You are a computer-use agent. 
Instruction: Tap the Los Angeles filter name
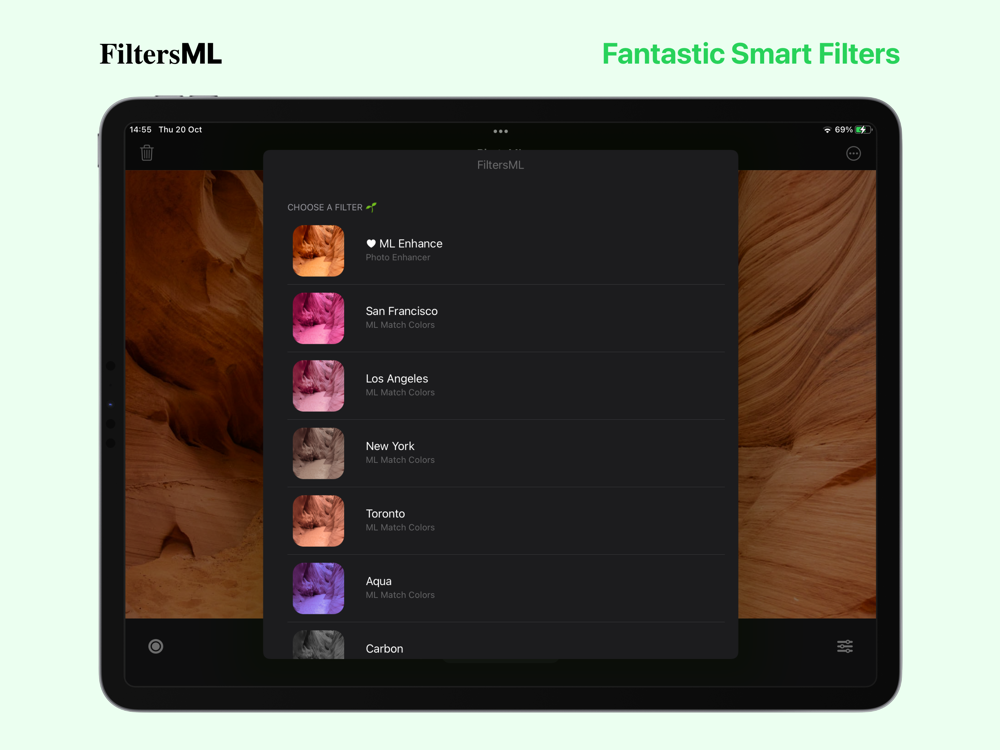point(397,379)
